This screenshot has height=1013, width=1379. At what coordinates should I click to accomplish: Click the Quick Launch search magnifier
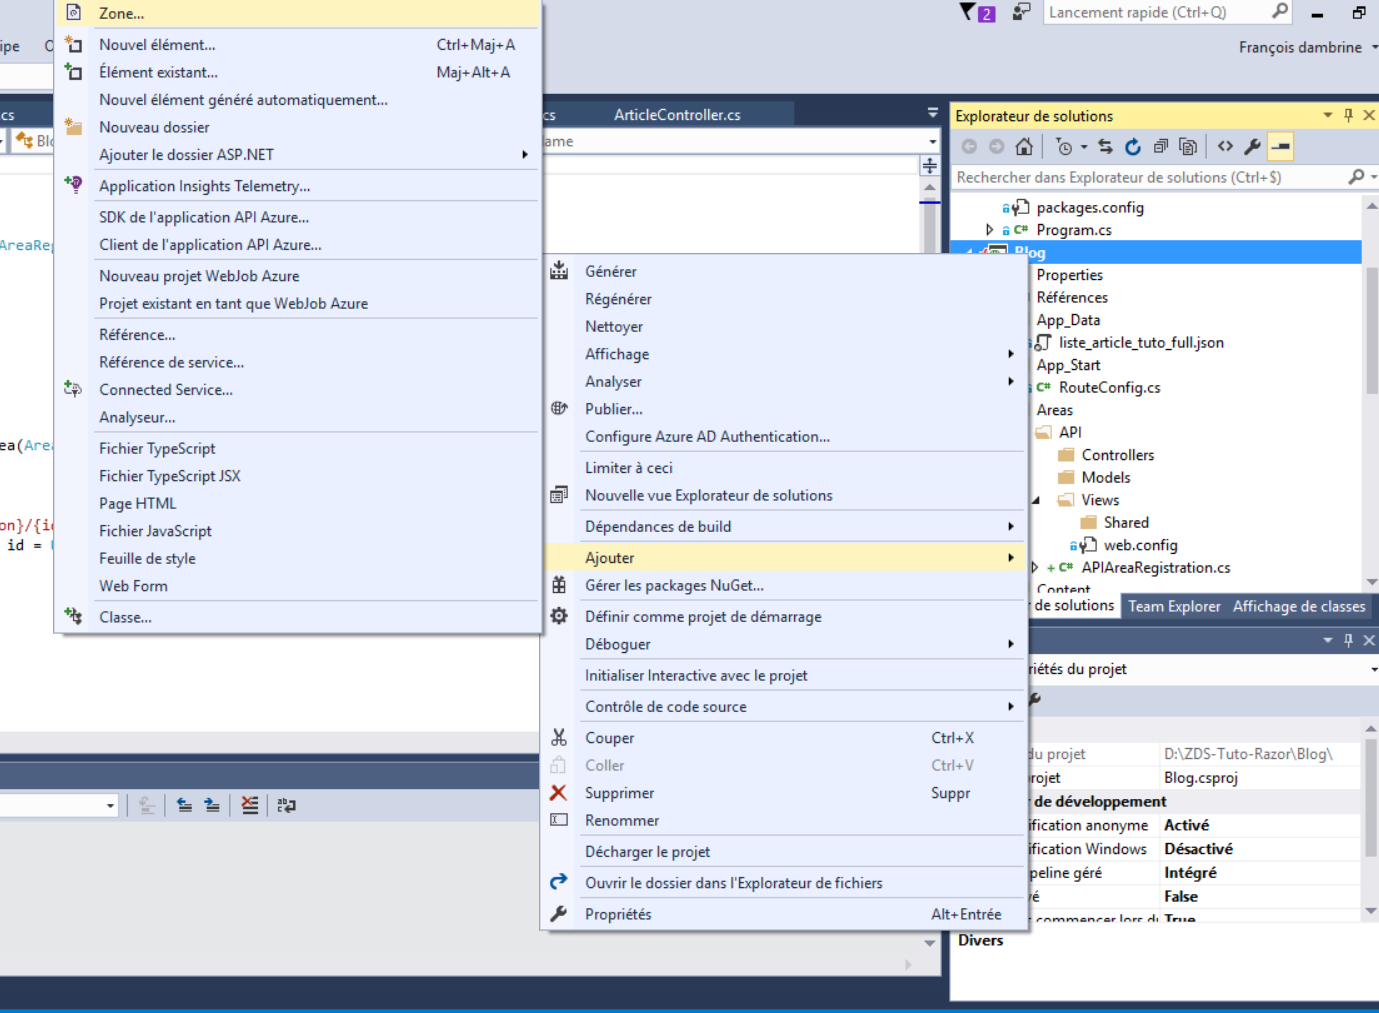[x=1279, y=11]
